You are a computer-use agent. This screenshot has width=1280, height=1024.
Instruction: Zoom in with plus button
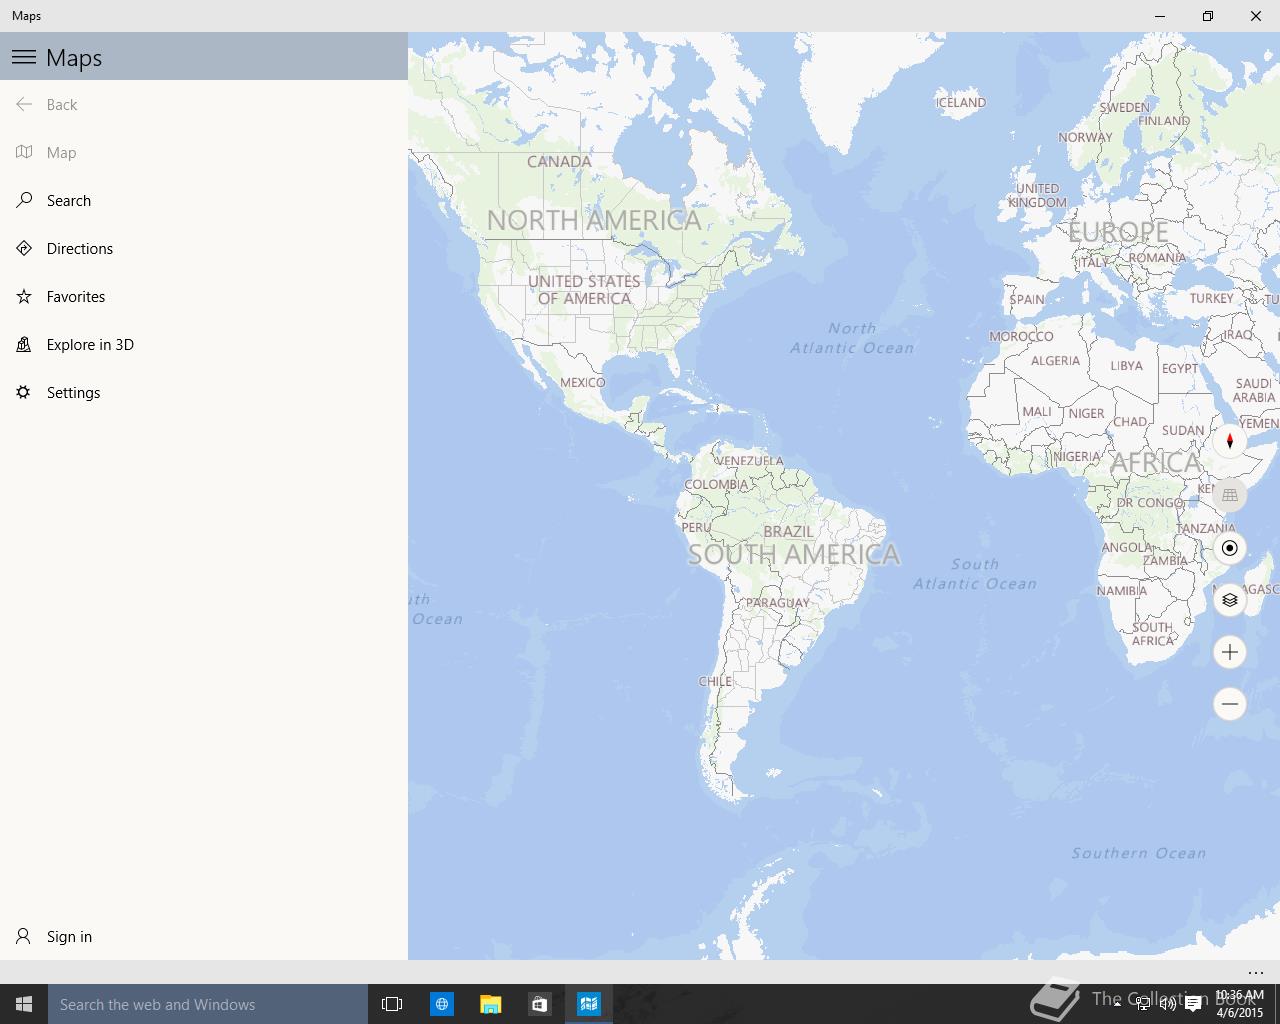pos(1230,652)
